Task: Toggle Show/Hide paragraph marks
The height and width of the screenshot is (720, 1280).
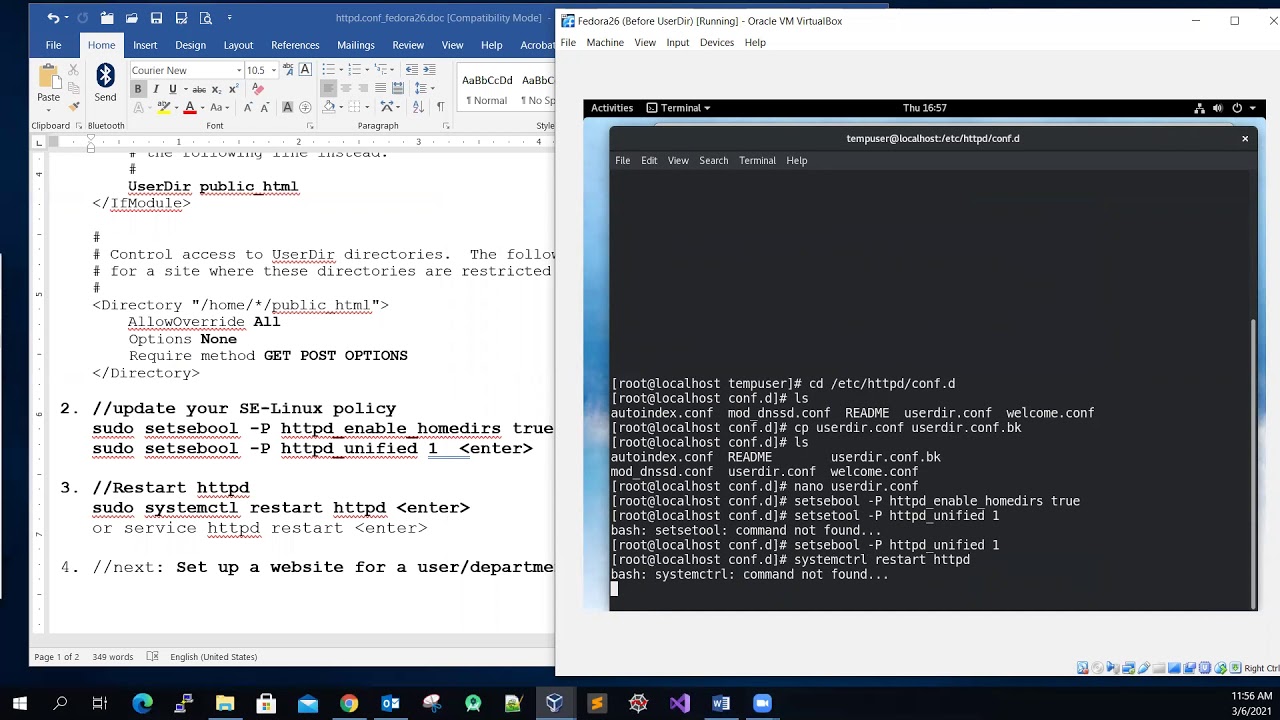Action: point(440,107)
